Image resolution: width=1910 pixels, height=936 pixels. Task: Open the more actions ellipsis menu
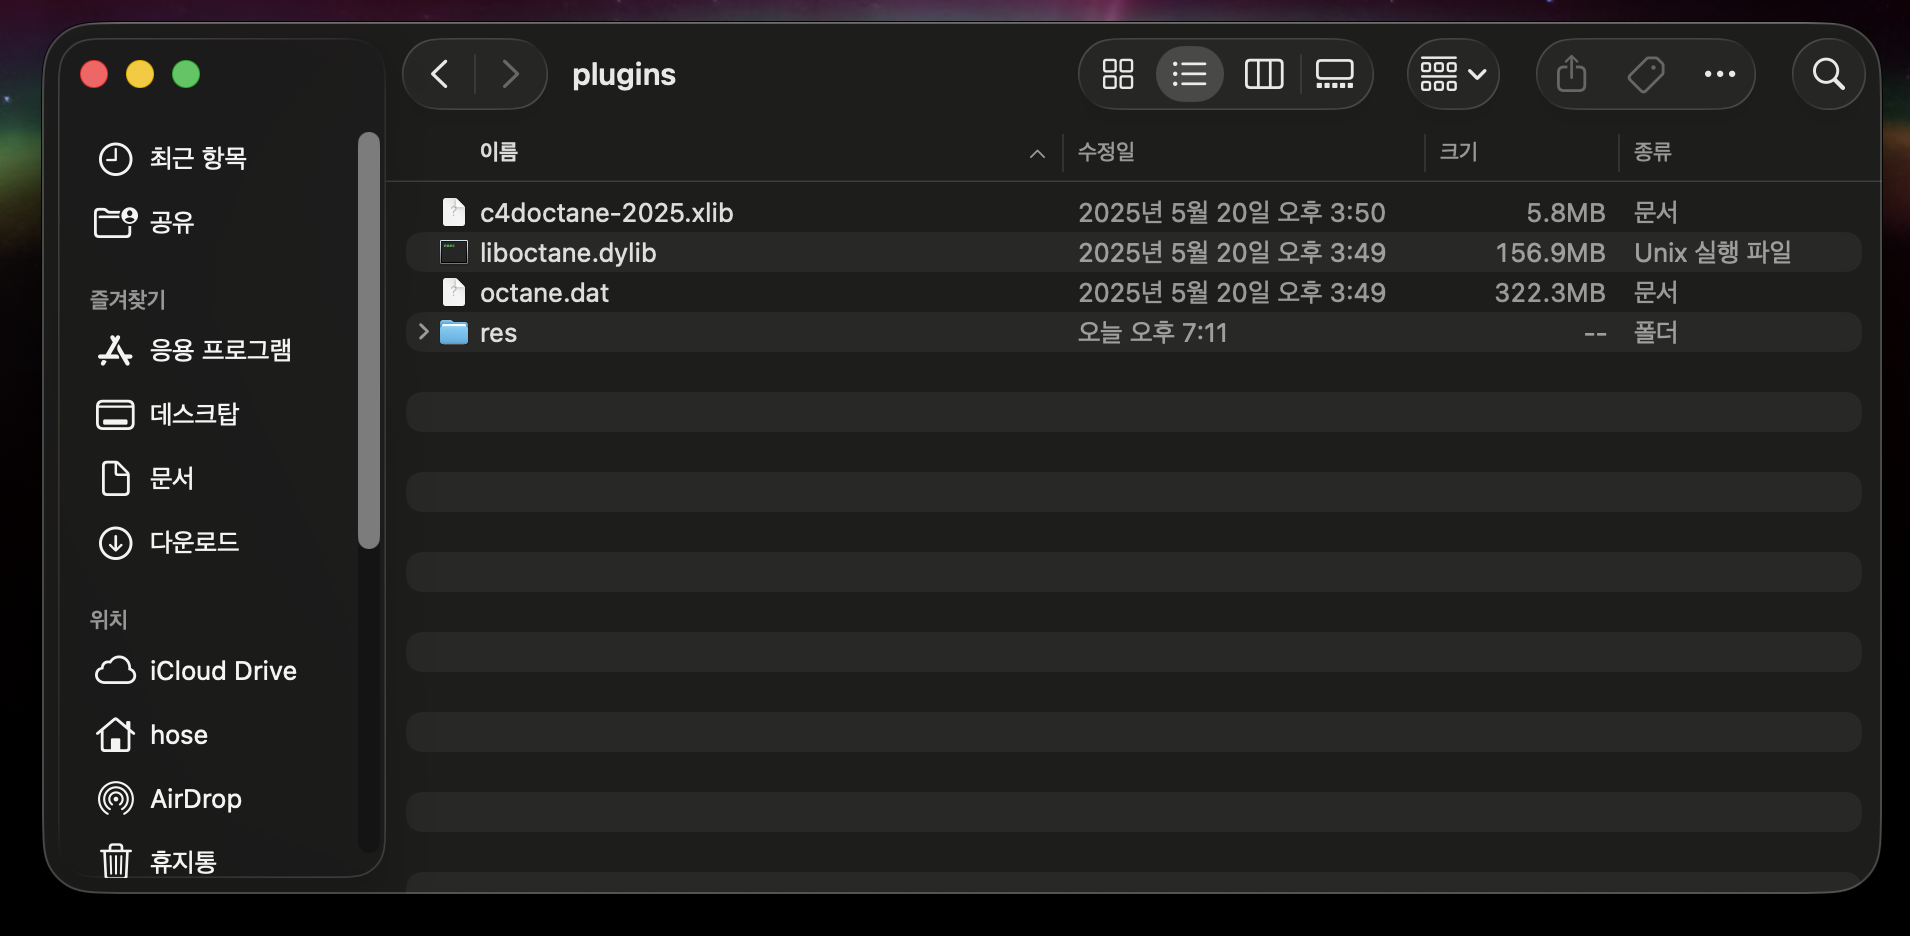tap(1719, 74)
